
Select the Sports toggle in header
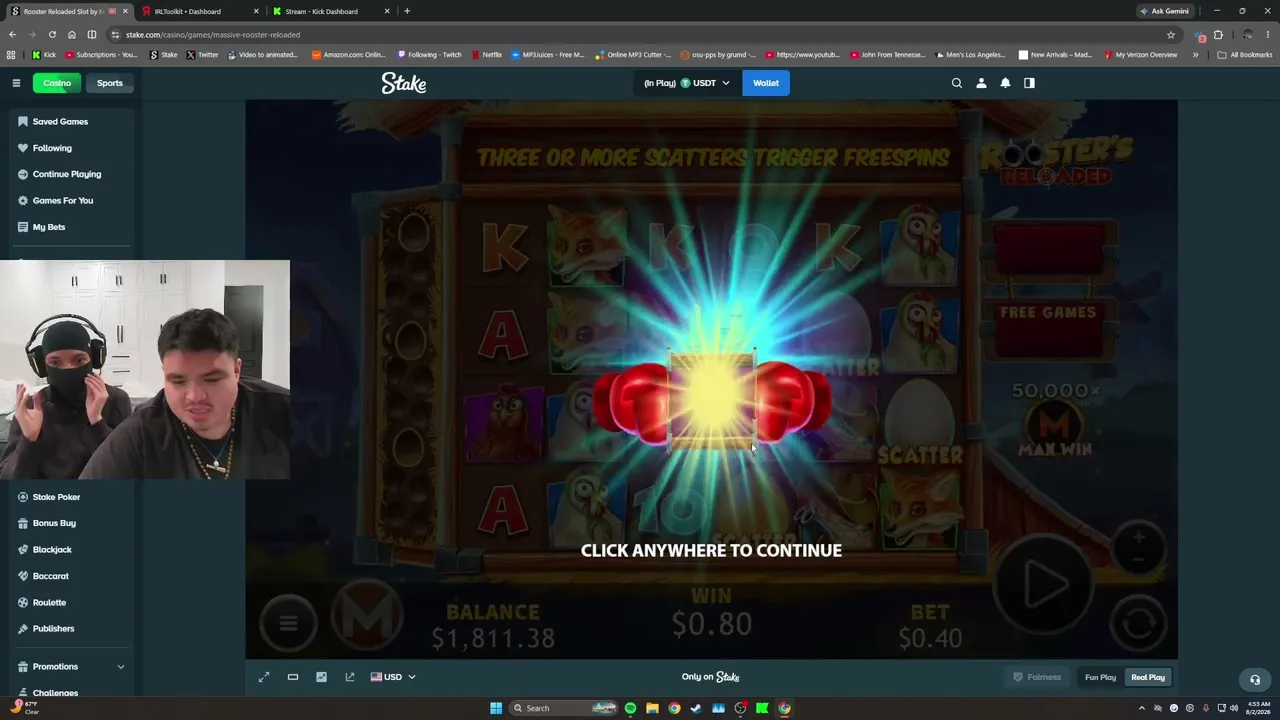(x=110, y=83)
